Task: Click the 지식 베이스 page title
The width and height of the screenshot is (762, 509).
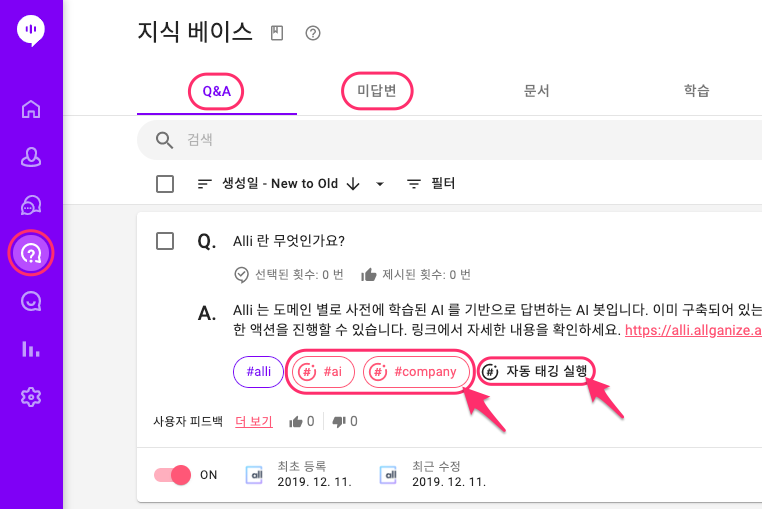Action: click(x=195, y=32)
